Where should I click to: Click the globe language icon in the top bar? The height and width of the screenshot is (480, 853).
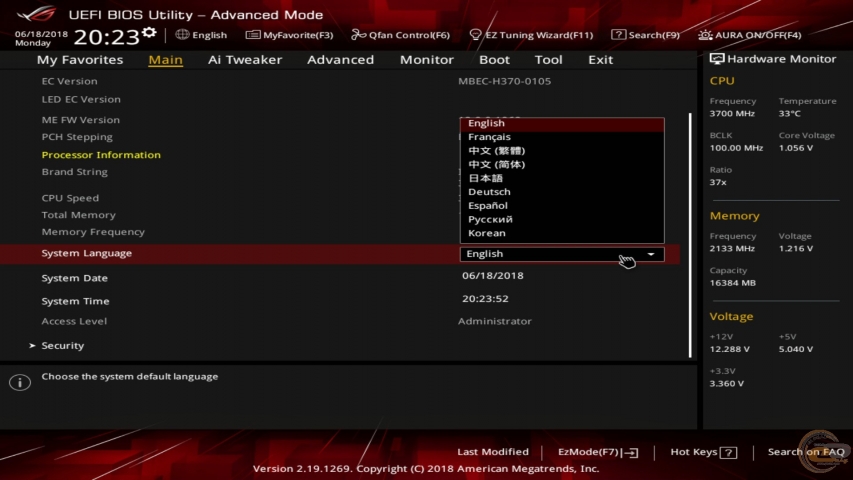[182, 35]
